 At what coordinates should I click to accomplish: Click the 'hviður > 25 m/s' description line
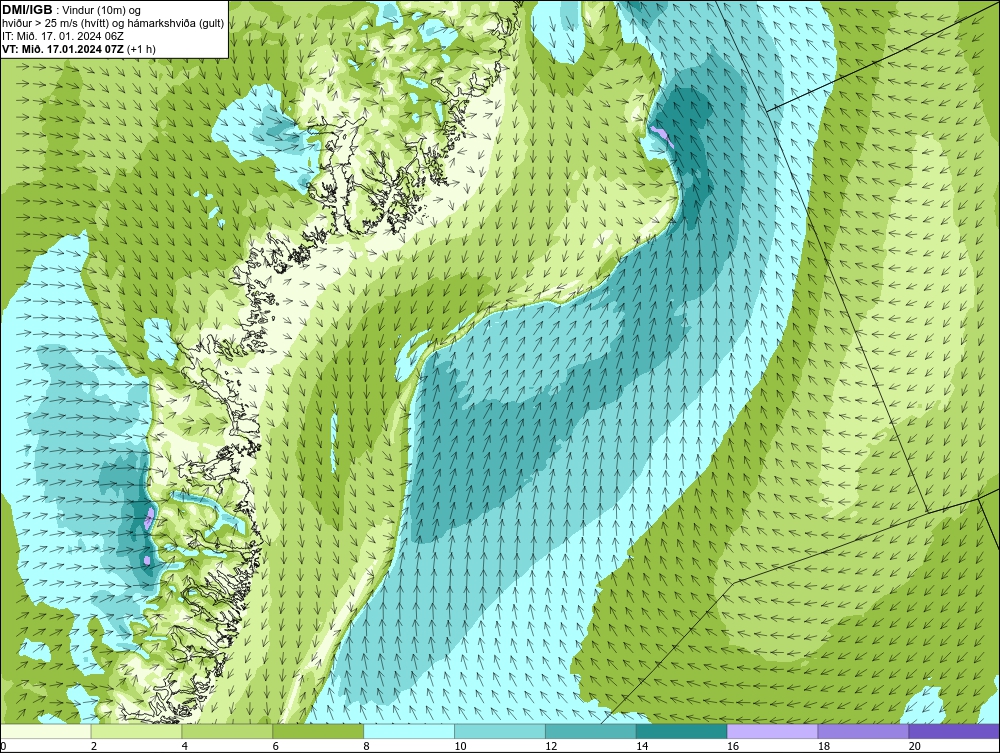[x=113, y=23]
